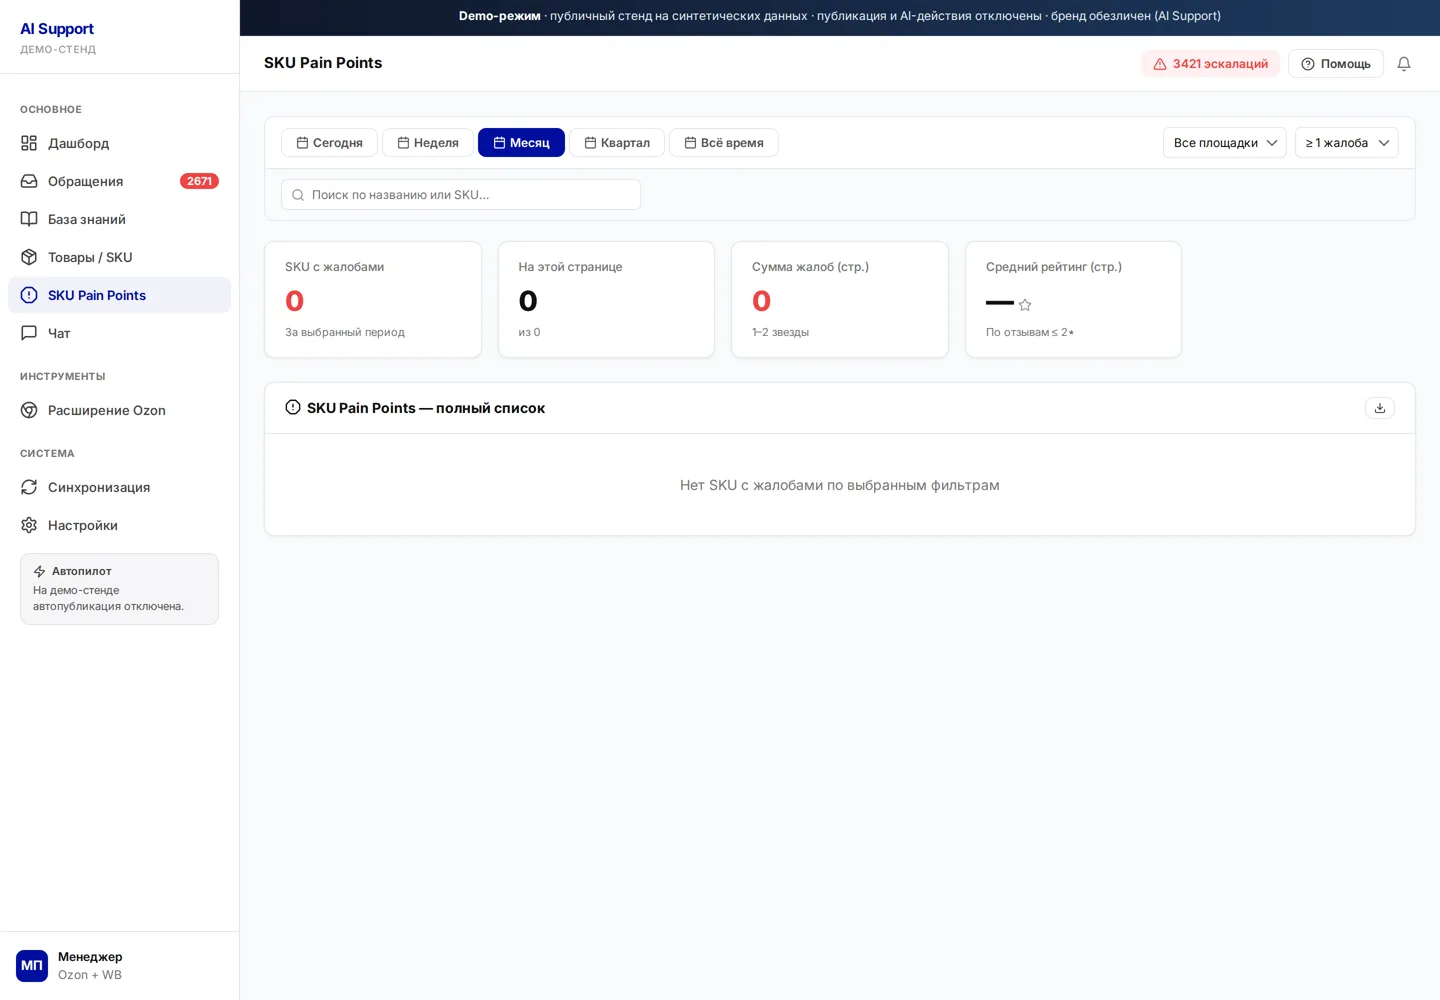Download the SKU Pain Points list
Viewport: 1440px width, 1000px height.
click(1380, 408)
